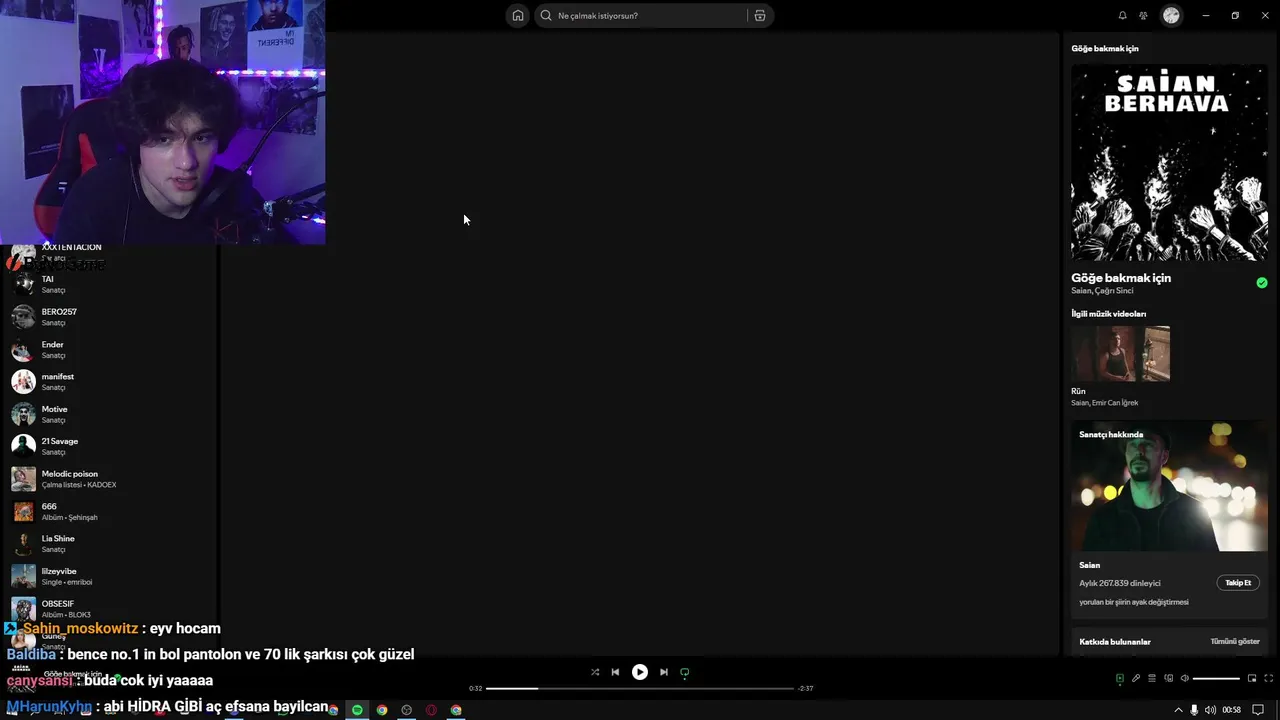The height and width of the screenshot is (720, 1280).
Task: Show hidden system tray icons chevron
Action: [x=1178, y=710]
